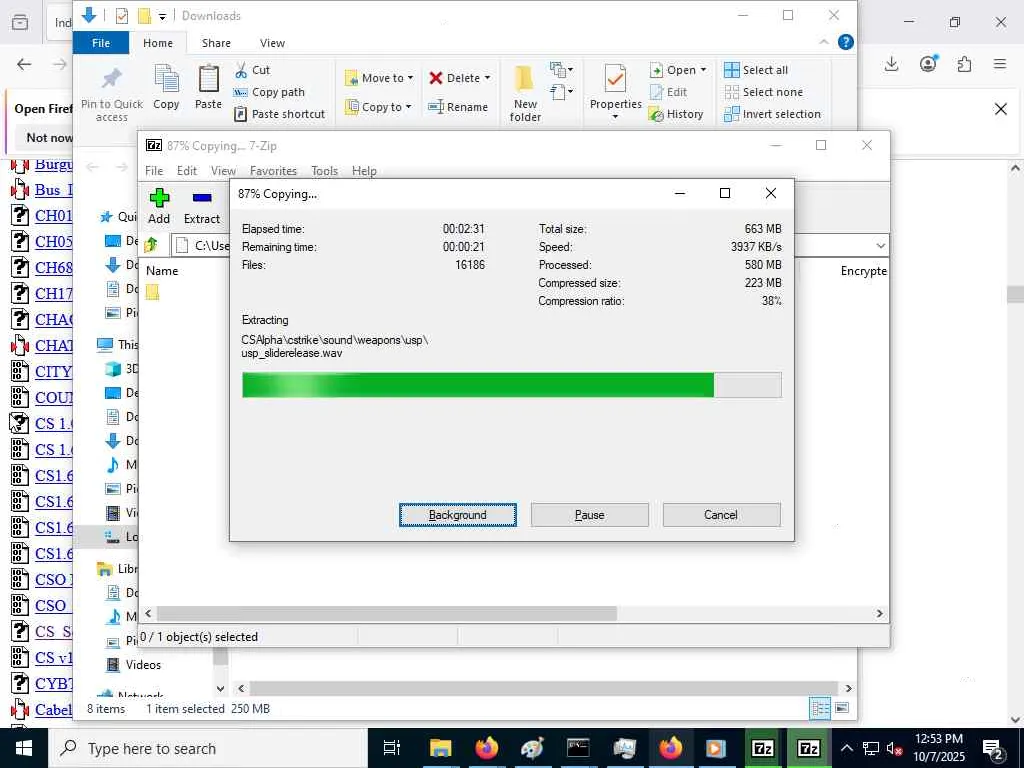
Task: Click the 7-Zip Extract minus icon
Action: 202,198
